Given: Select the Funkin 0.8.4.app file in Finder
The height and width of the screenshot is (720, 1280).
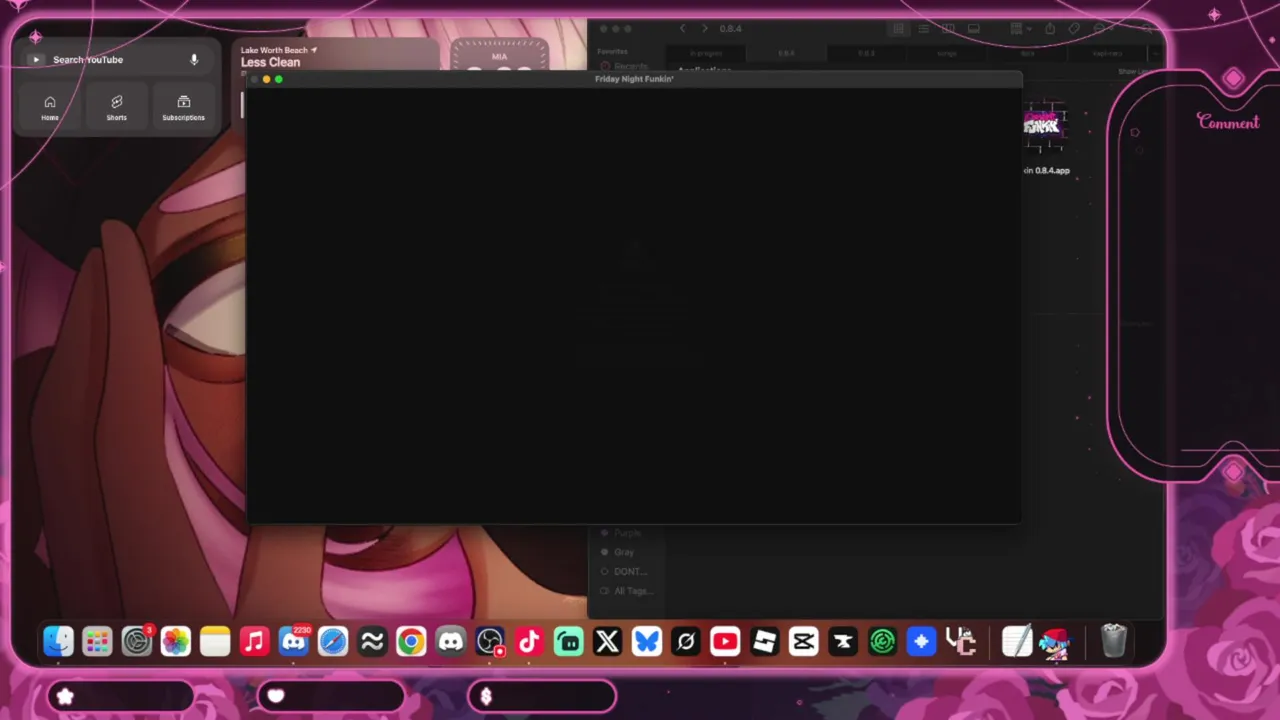Looking at the screenshot, I should tap(1045, 139).
